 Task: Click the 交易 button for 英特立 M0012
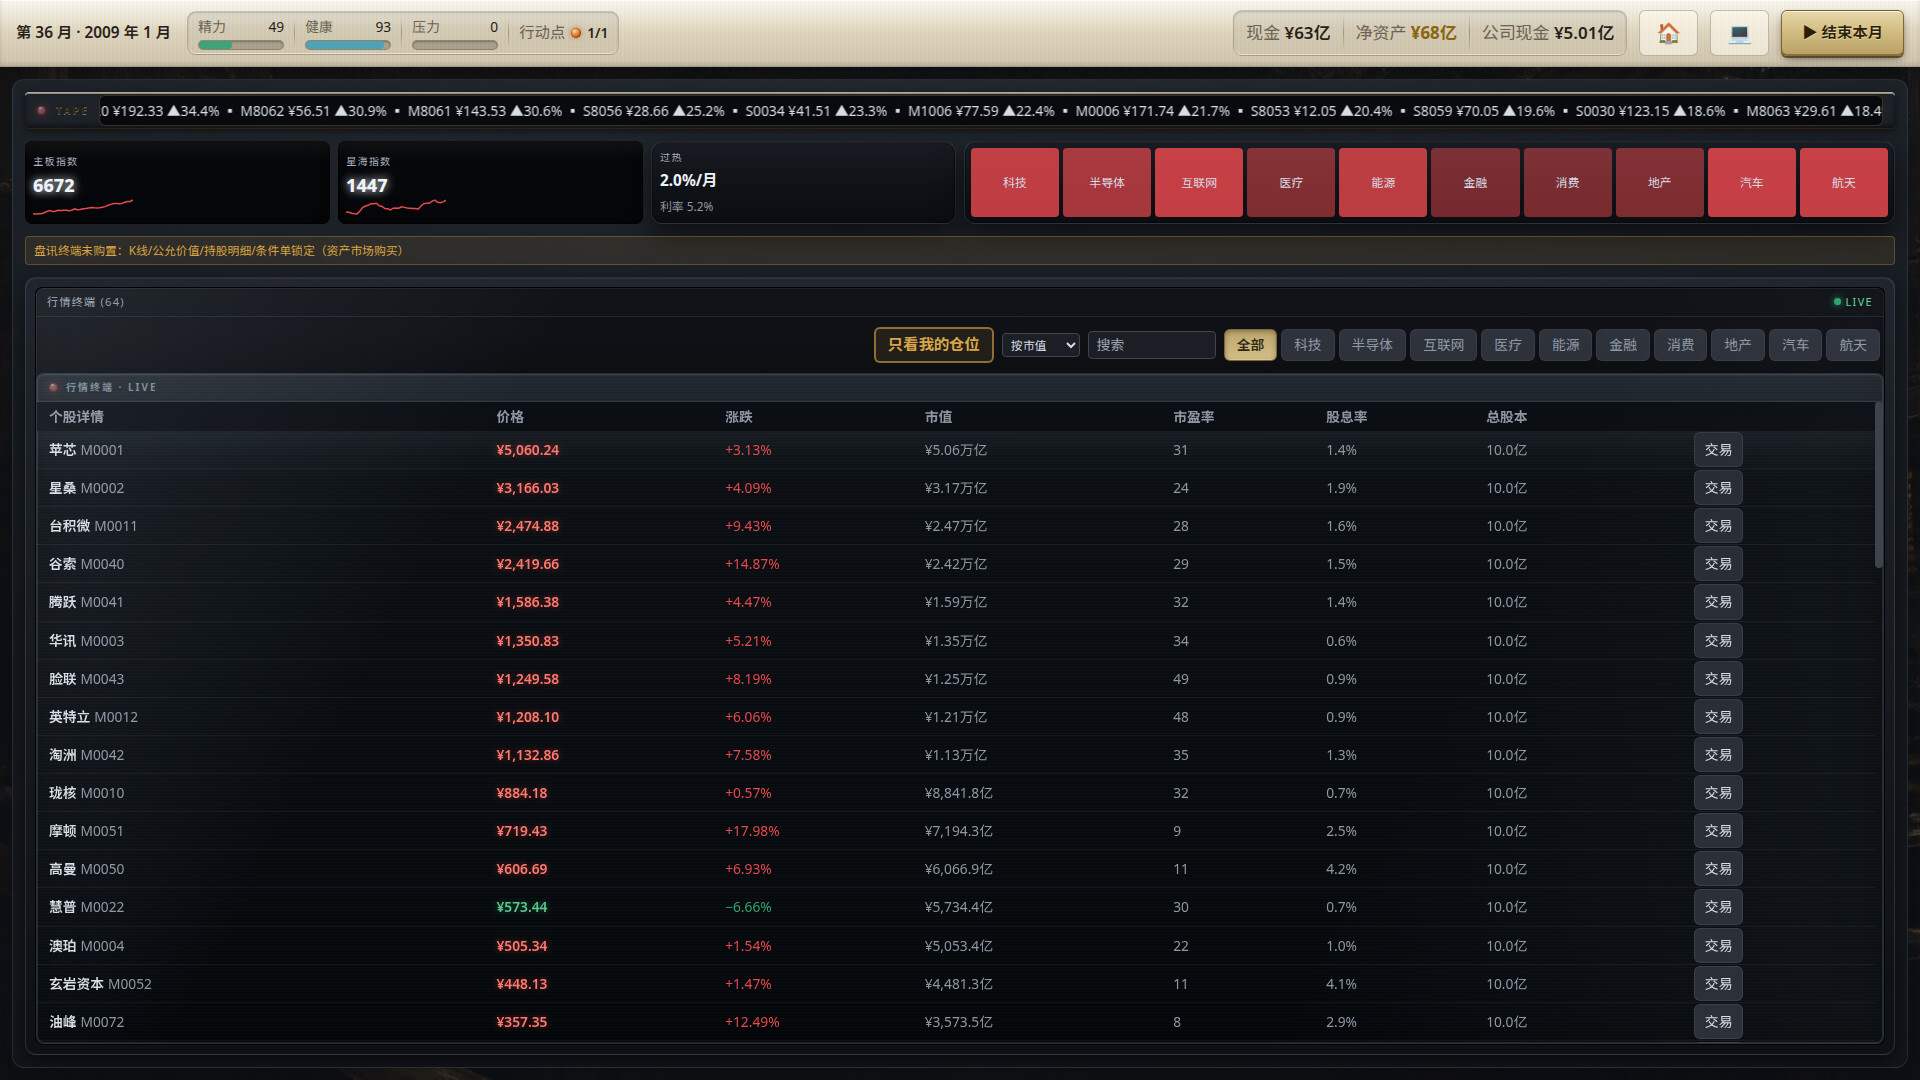coord(1718,717)
